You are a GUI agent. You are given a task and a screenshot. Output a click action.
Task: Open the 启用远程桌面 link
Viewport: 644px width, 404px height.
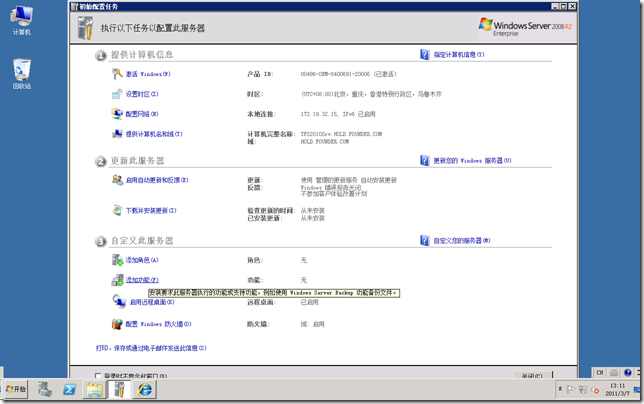[152, 302]
